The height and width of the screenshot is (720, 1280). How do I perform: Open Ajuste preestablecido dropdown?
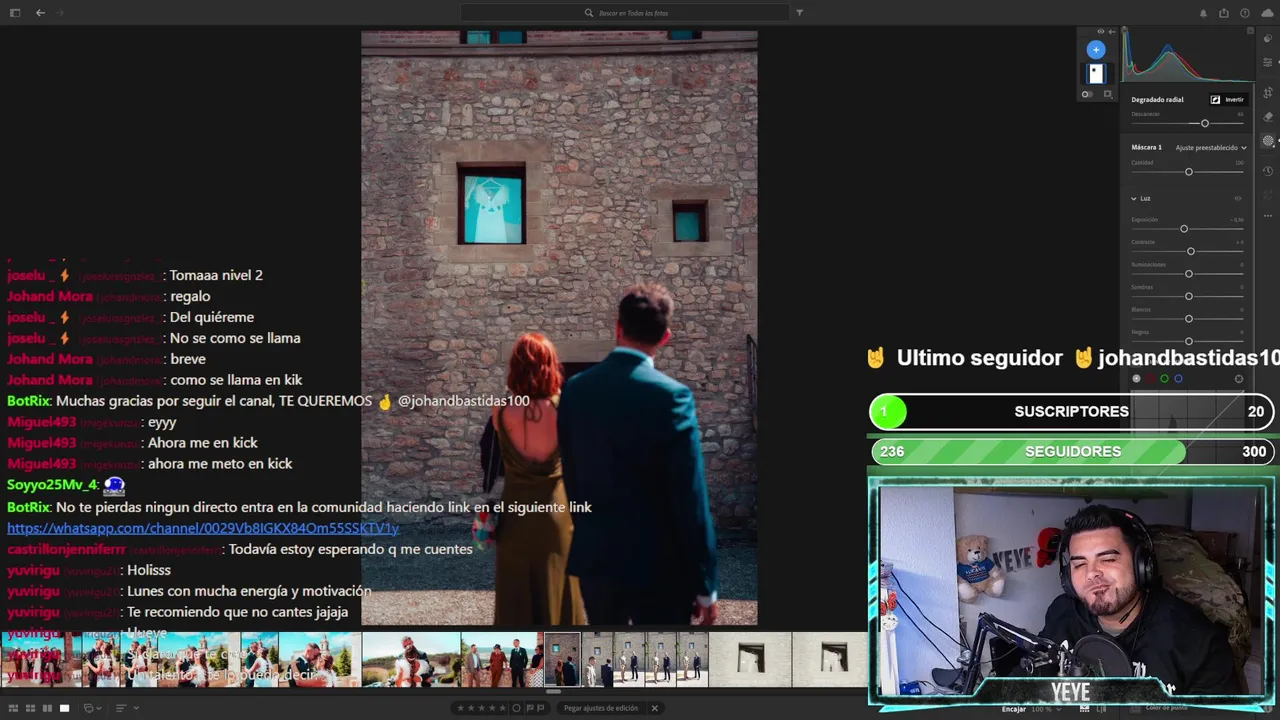click(x=1211, y=148)
